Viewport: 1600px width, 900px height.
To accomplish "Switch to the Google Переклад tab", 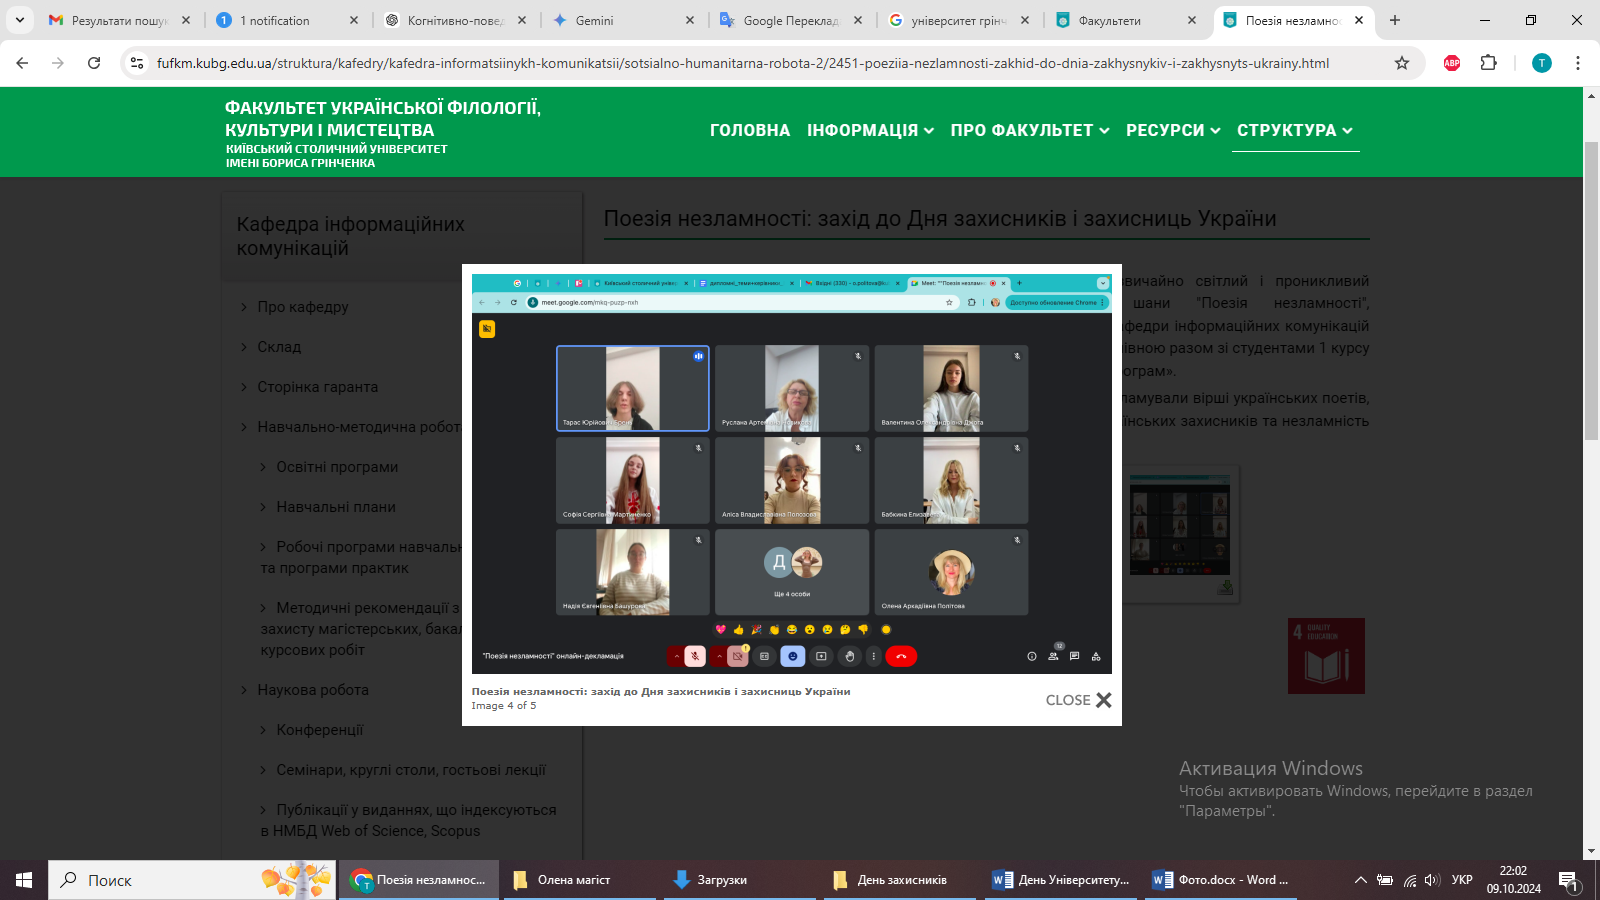I will click(x=790, y=20).
